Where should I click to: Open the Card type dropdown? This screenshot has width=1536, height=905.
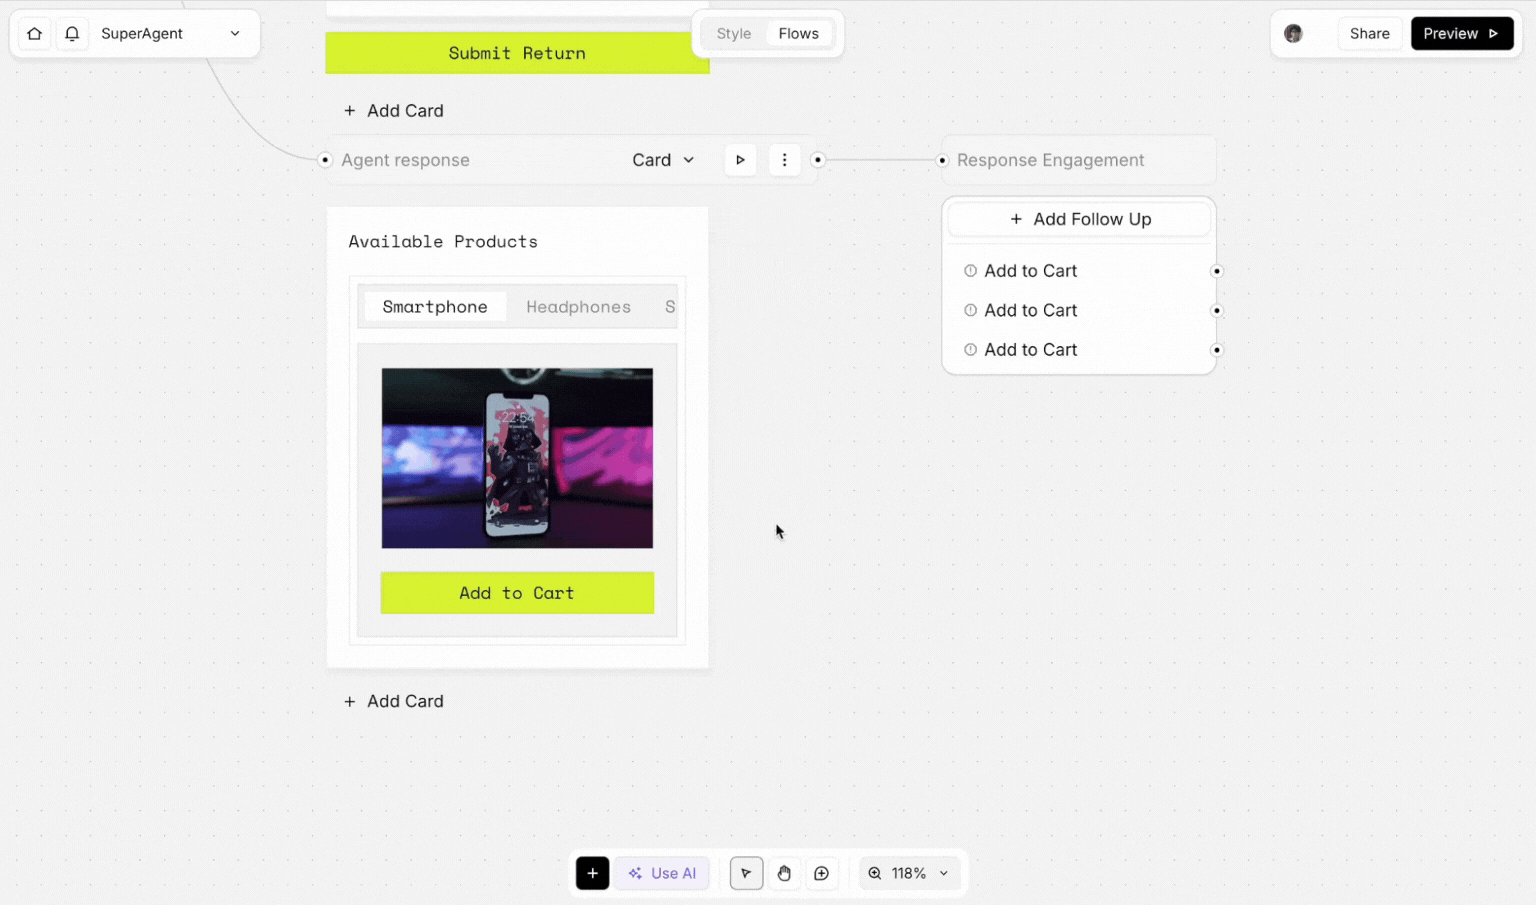coord(663,160)
